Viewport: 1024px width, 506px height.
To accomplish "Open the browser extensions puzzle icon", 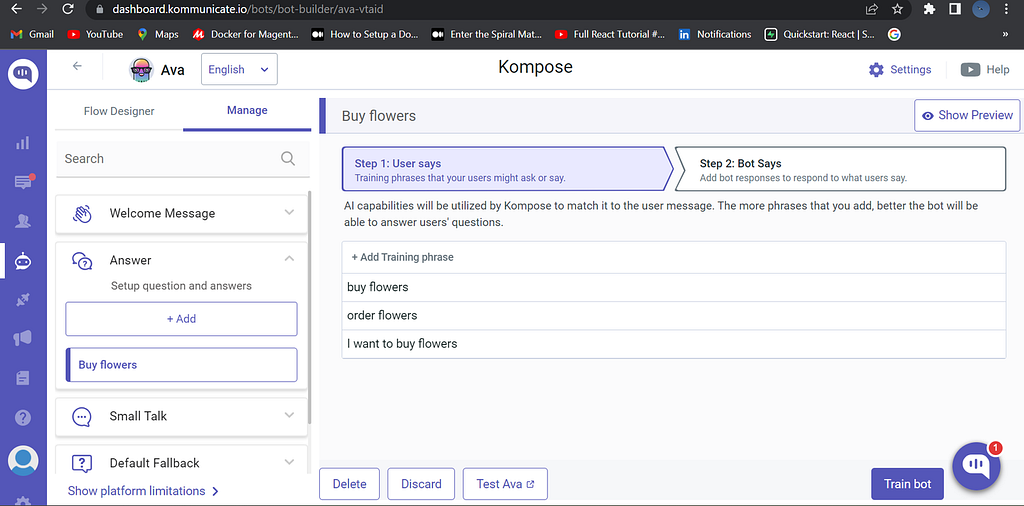I will [929, 9].
